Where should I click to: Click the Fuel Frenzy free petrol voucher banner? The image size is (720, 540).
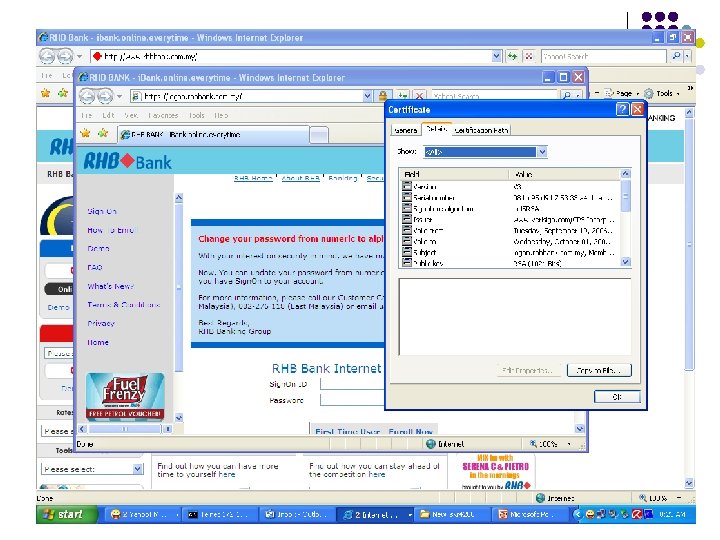pos(125,396)
